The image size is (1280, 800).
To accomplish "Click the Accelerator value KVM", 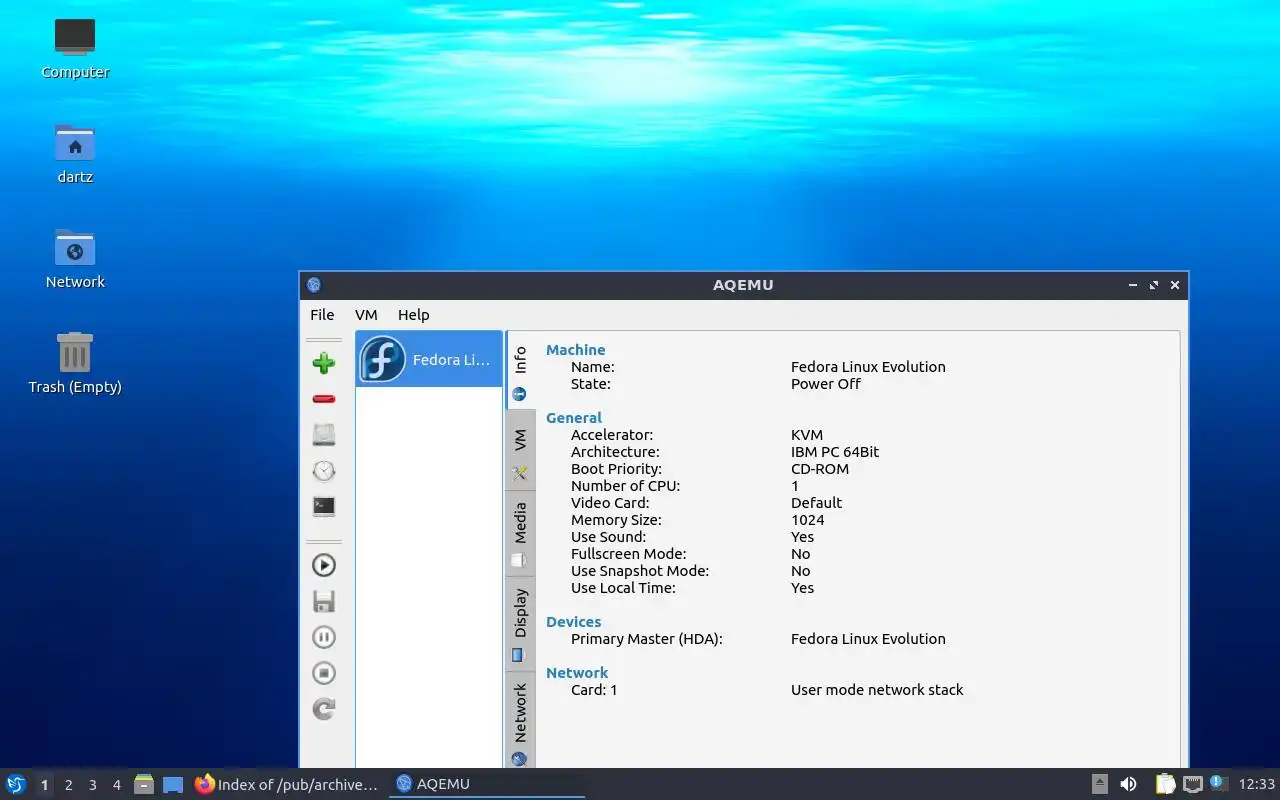I will [807, 435].
